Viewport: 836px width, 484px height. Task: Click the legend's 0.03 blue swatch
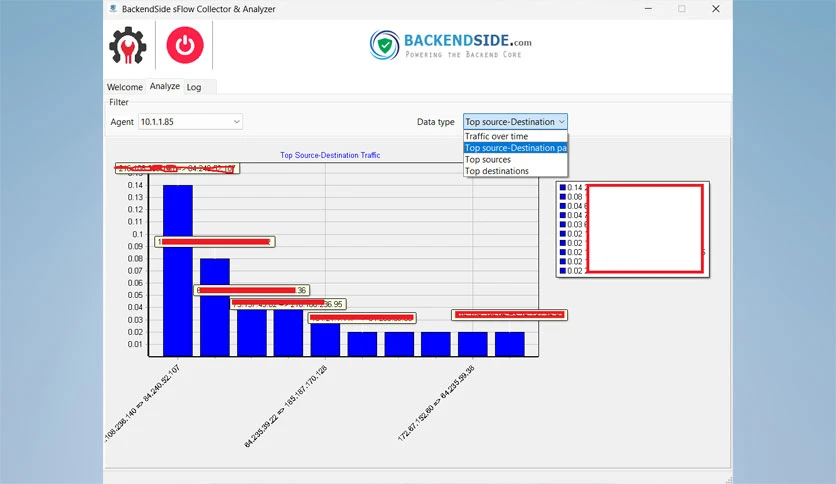(562, 224)
